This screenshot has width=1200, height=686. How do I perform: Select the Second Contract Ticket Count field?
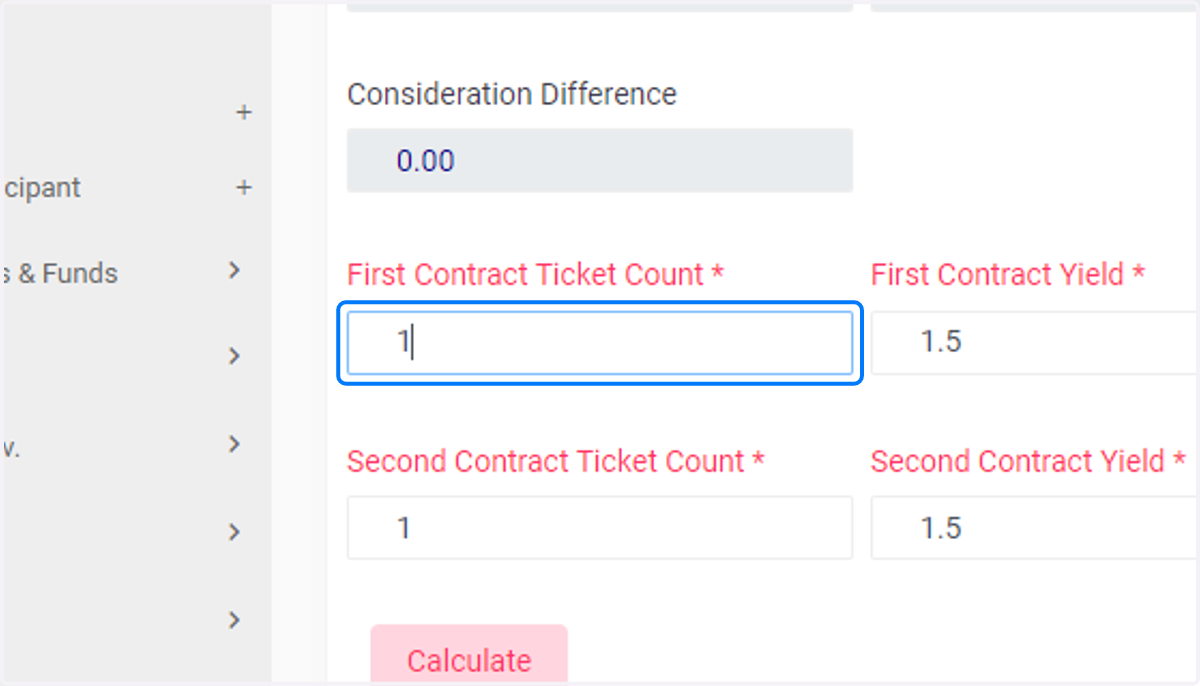tap(600, 527)
